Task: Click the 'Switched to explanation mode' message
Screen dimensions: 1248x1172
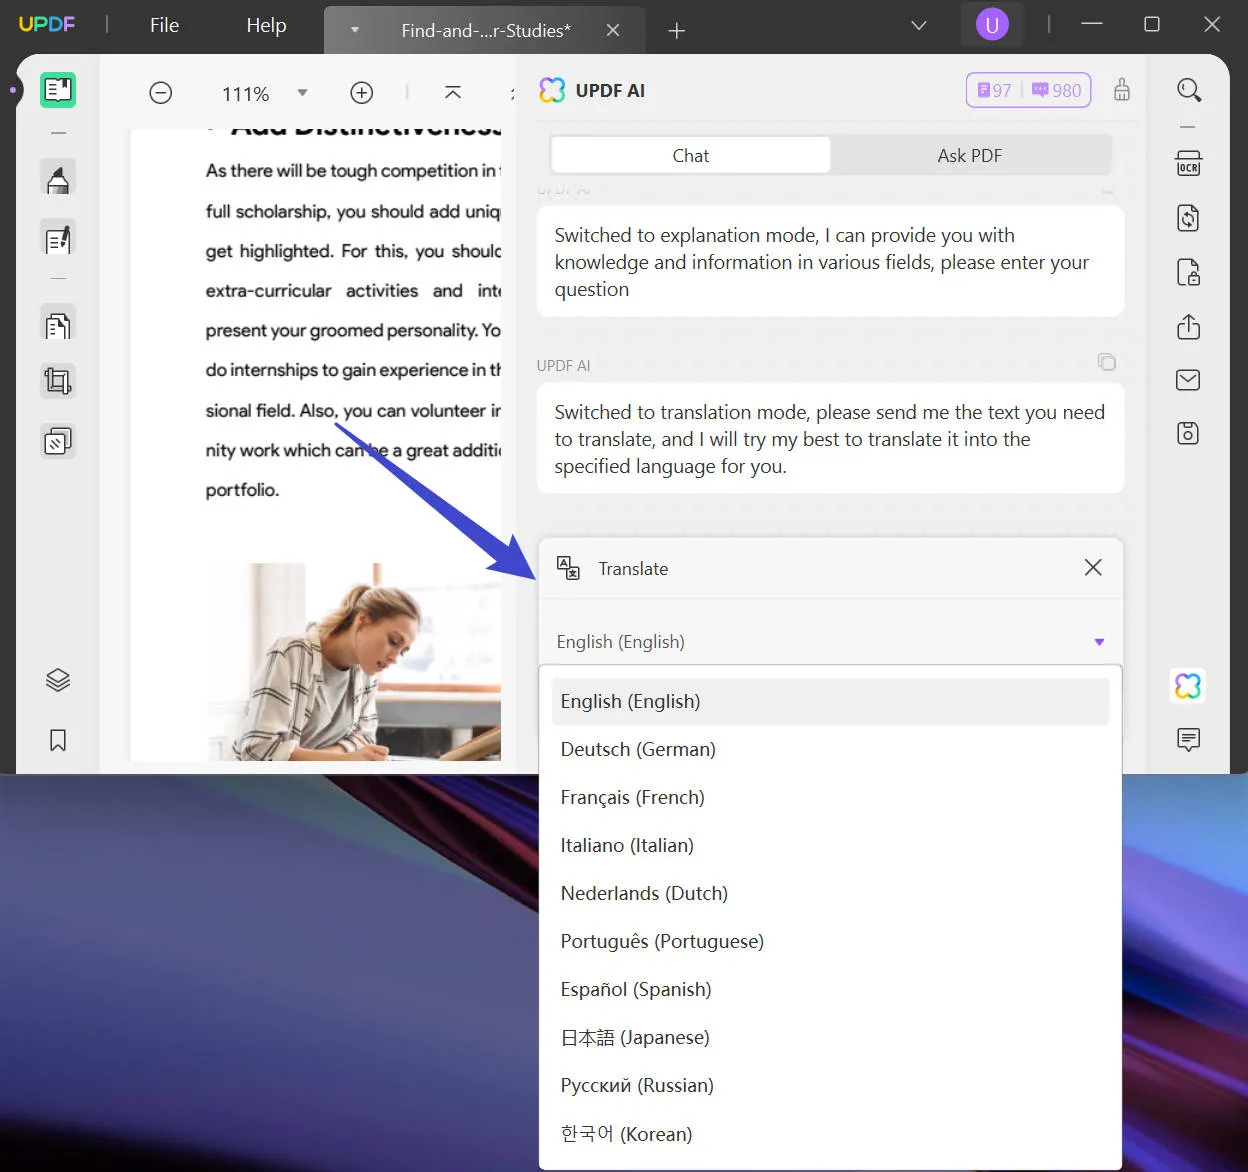Action: [830, 262]
